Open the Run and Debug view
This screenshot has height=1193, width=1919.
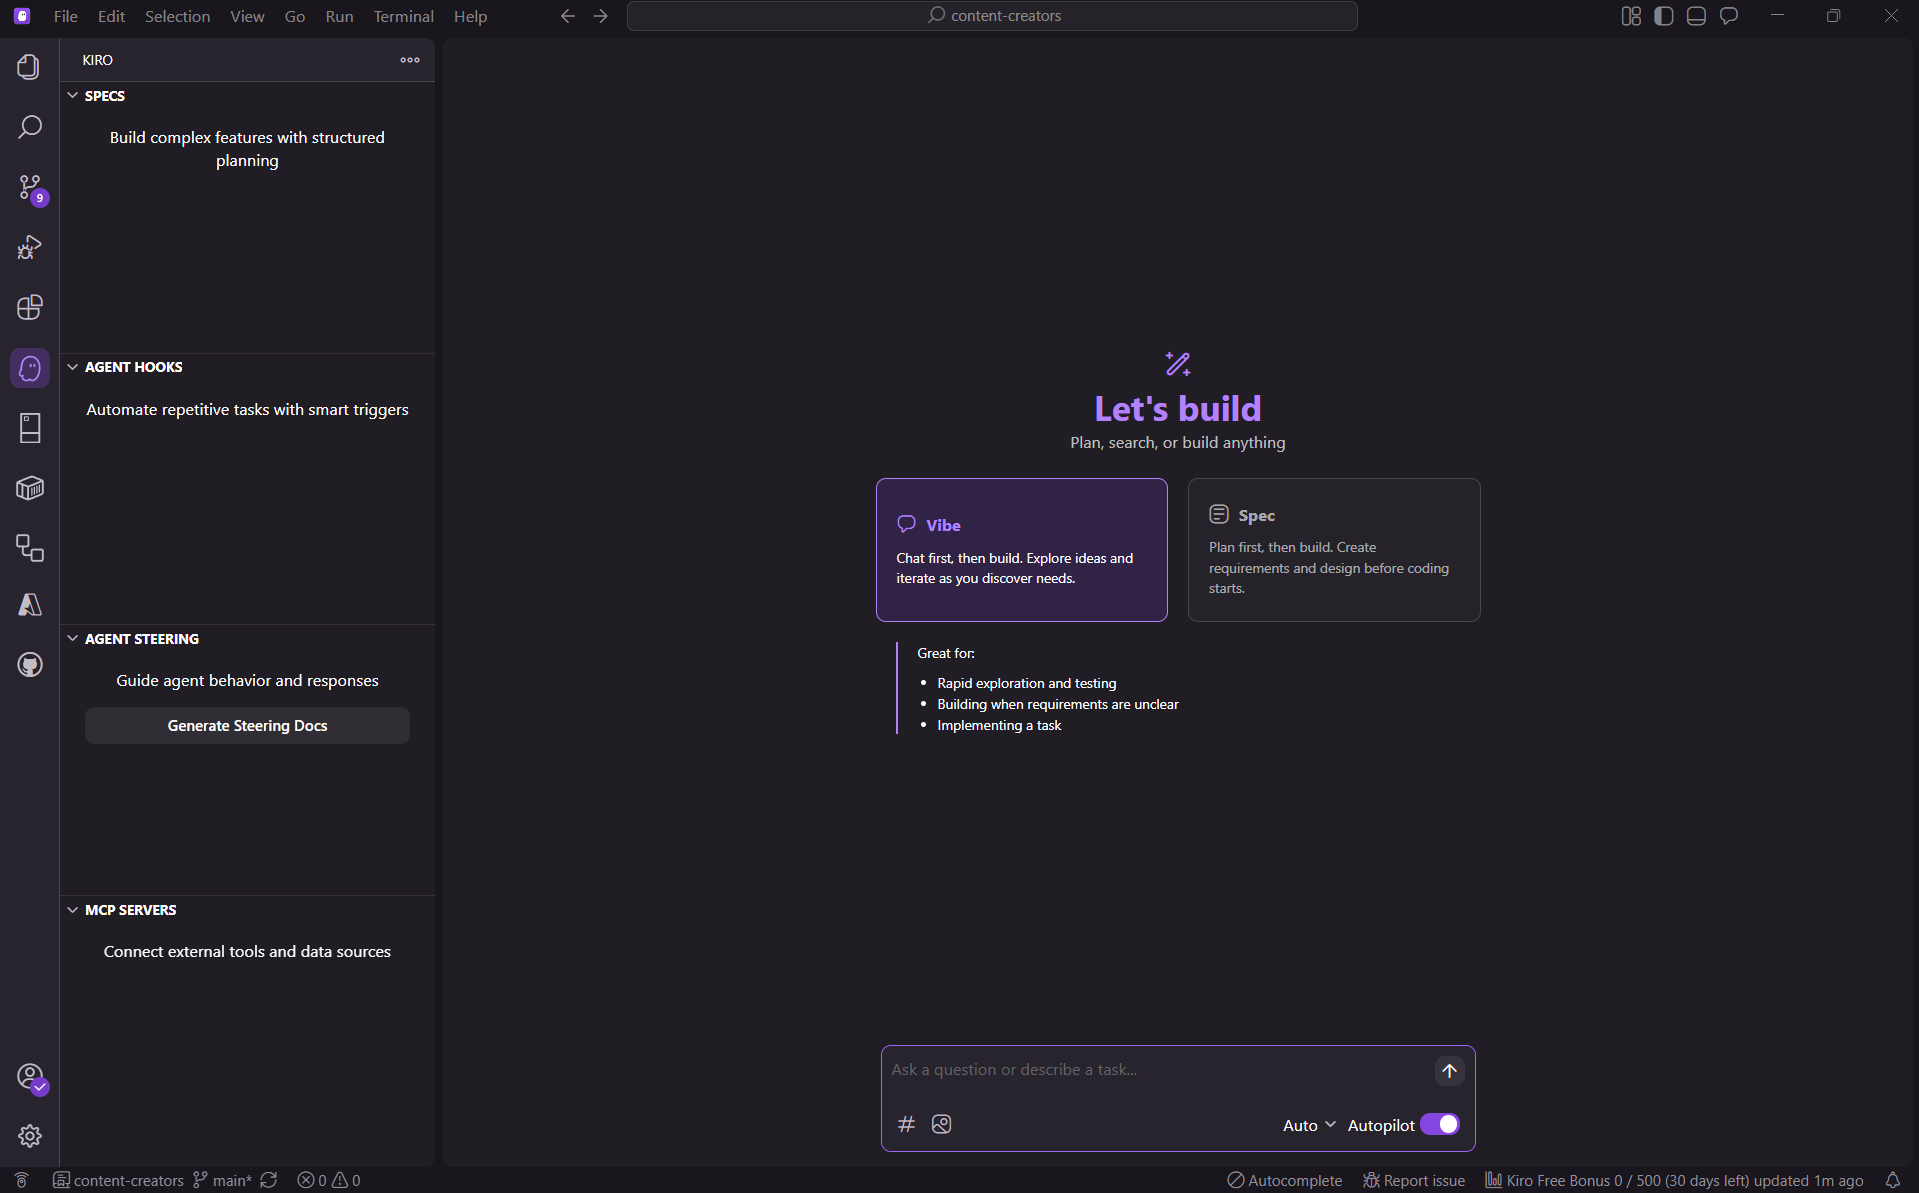click(x=29, y=247)
